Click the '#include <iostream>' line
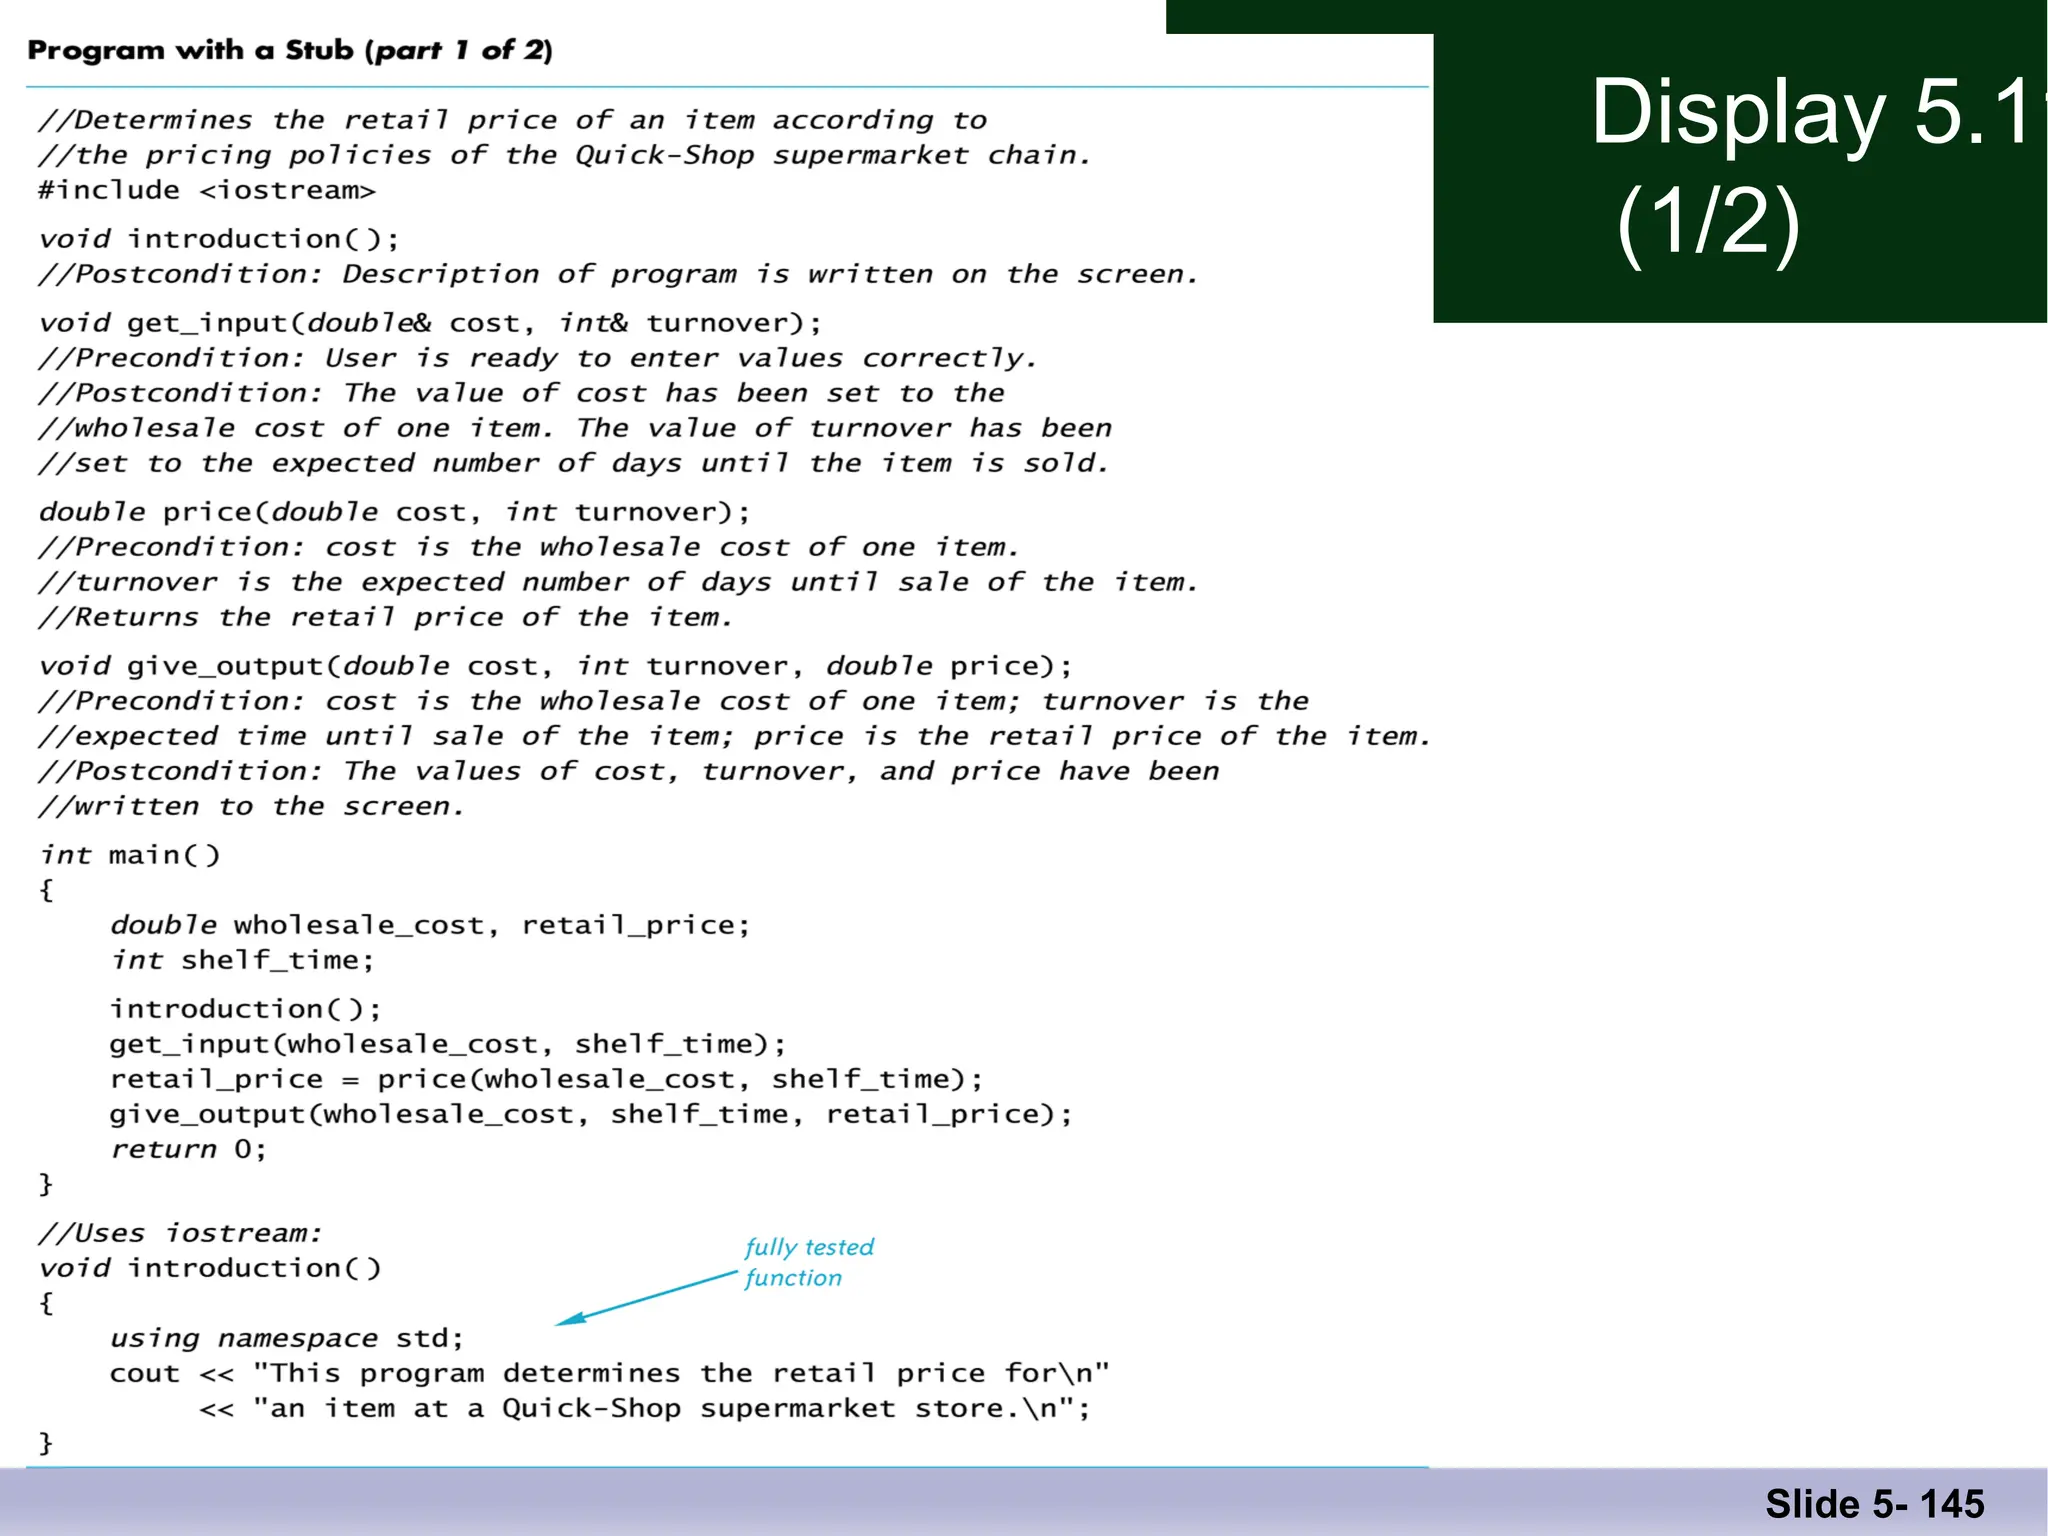The image size is (2048, 1536). [x=207, y=190]
